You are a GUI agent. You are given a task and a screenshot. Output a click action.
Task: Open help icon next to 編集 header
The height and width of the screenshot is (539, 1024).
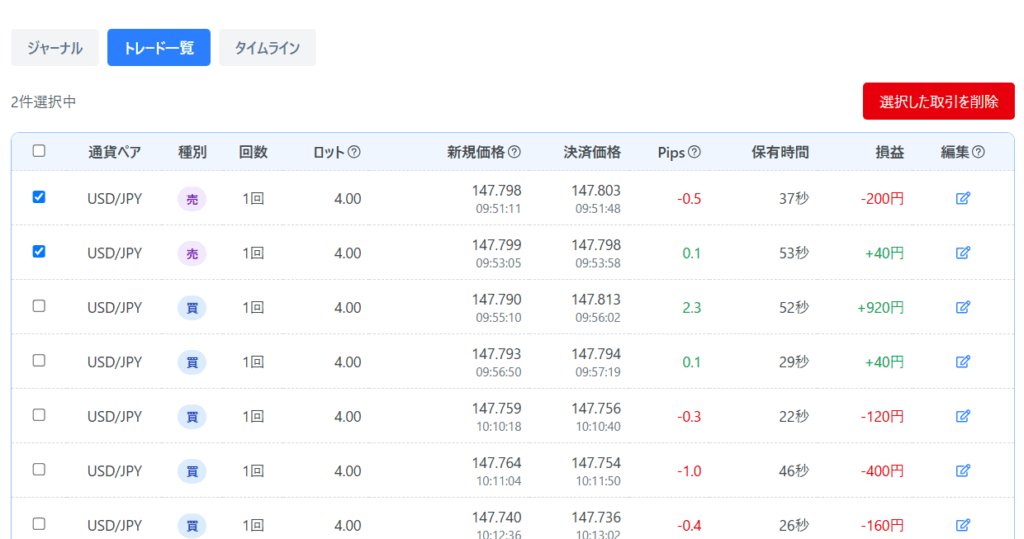[x=978, y=152]
